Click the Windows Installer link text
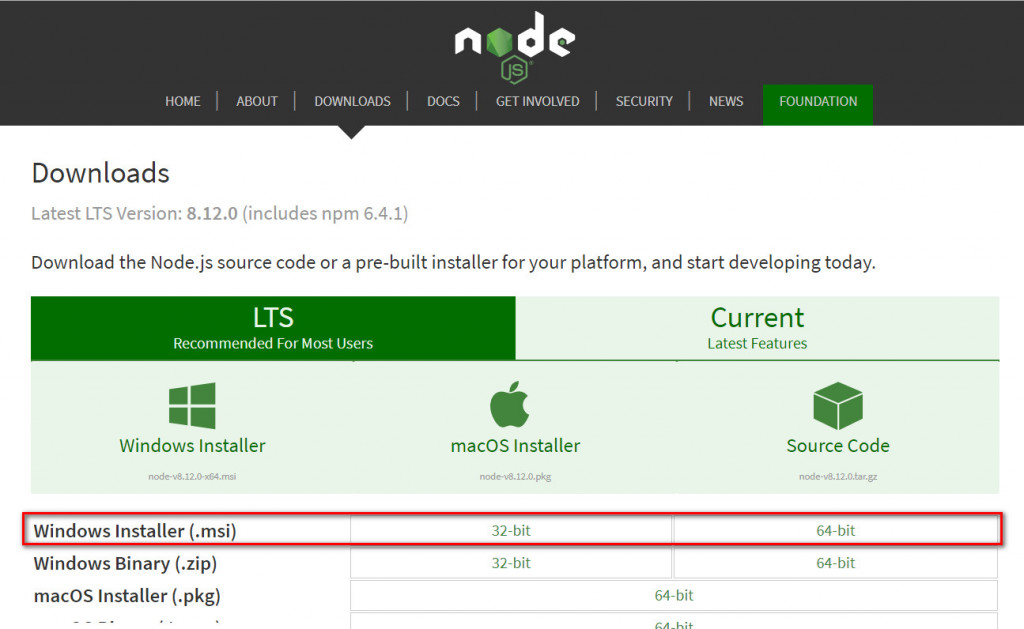Viewport: 1024px width, 629px height. tap(192, 445)
